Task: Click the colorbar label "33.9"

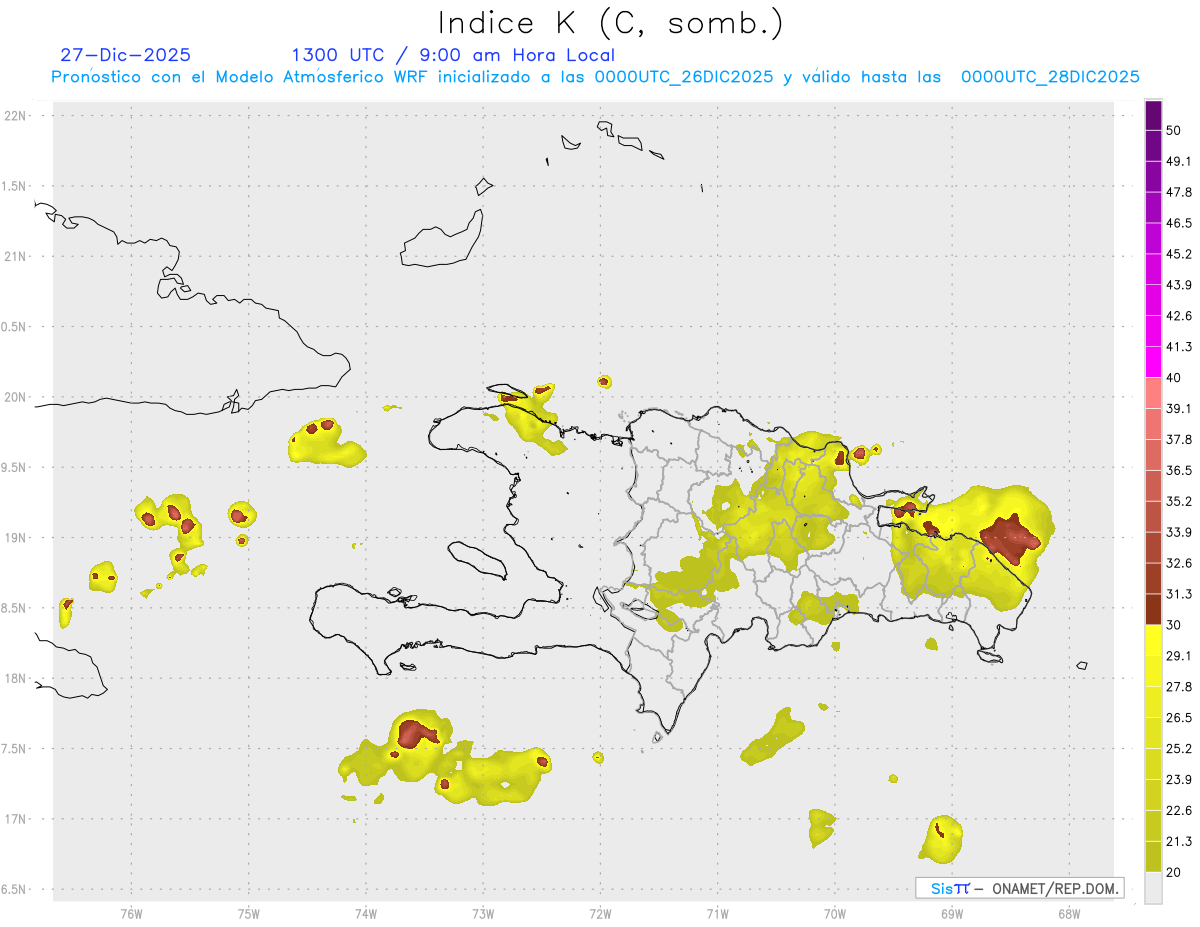Action: [1179, 532]
